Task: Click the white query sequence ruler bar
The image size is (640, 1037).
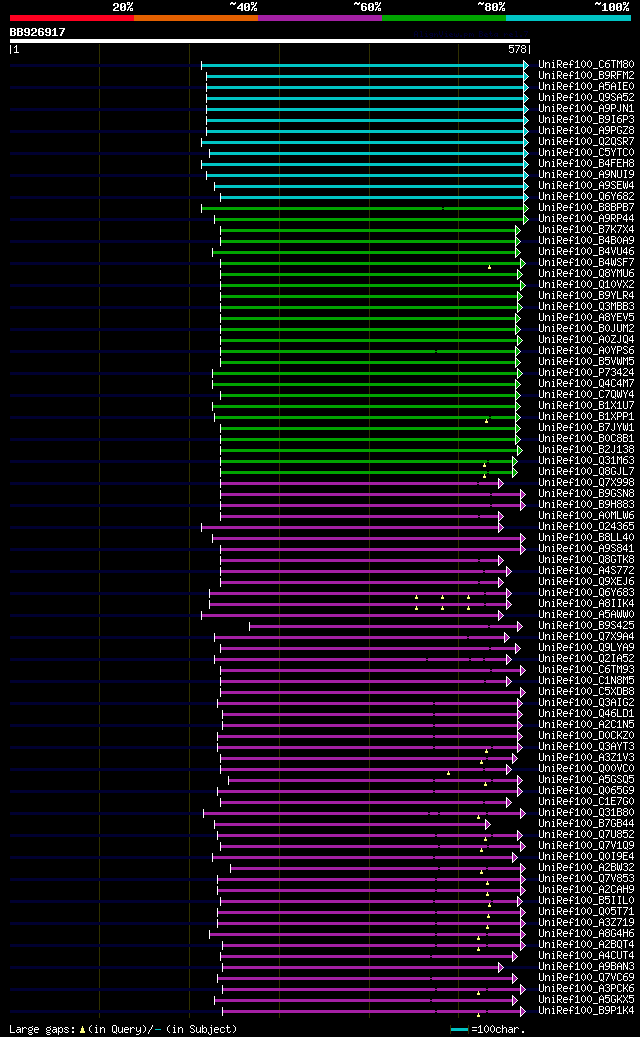Action: 270,41
